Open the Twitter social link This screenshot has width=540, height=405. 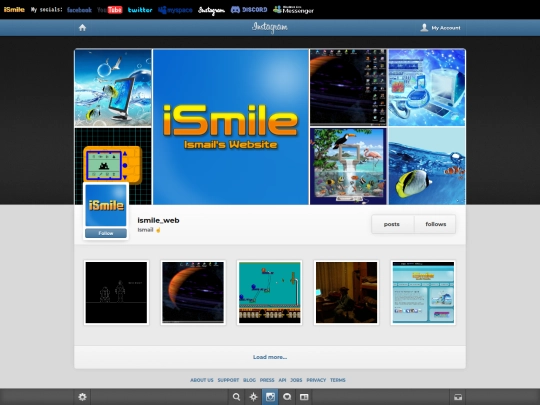[x=140, y=10]
